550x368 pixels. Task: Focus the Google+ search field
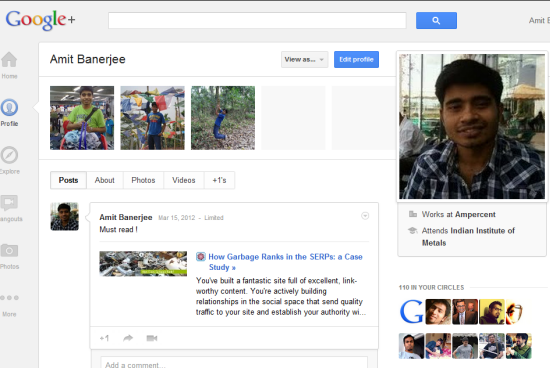pyautogui.click(x=257, y=20)
